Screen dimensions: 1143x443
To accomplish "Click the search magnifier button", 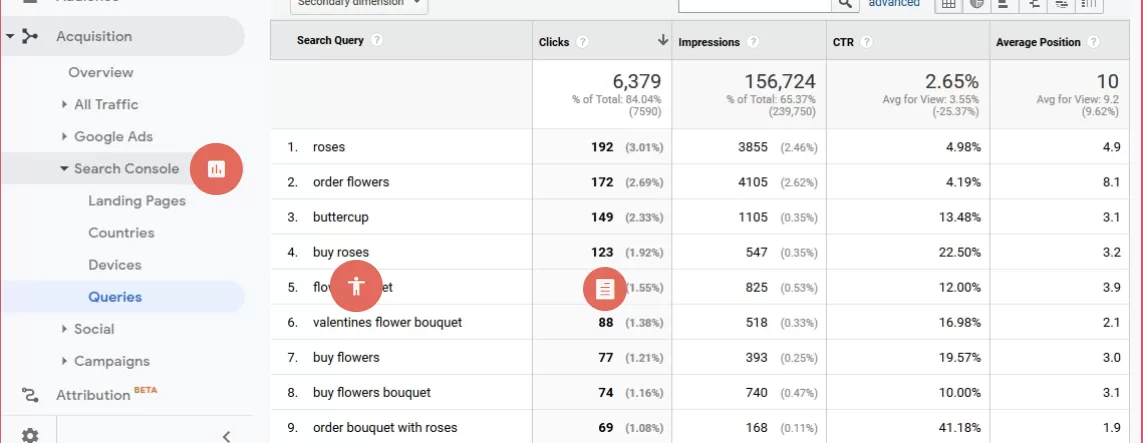I will pyautogui.click(x=844, y=4).
